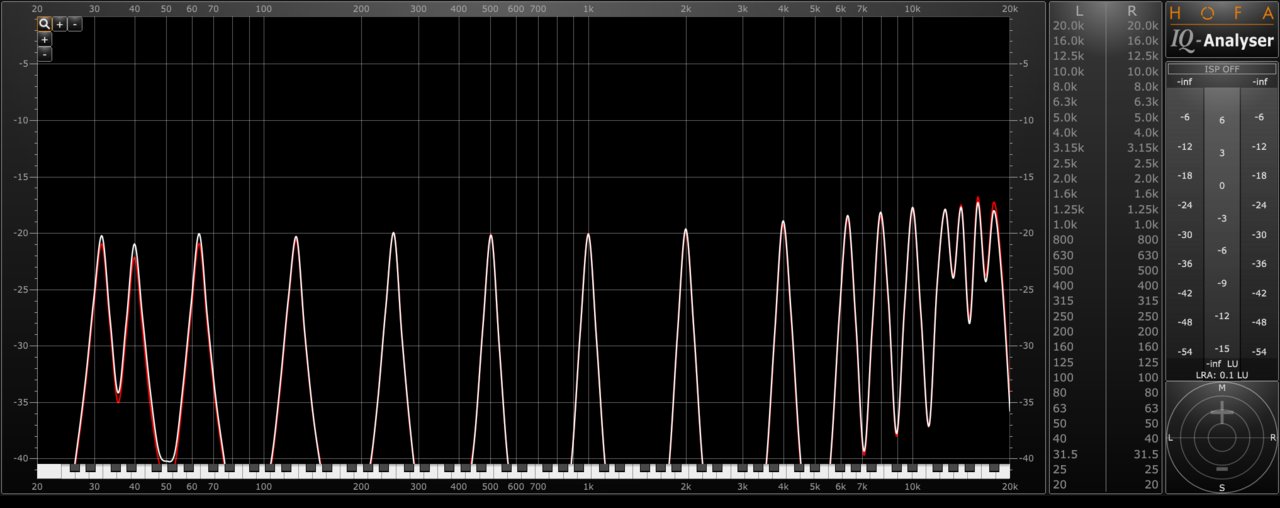
Task: Click the R column header of the band meter
Action: 1132,10
